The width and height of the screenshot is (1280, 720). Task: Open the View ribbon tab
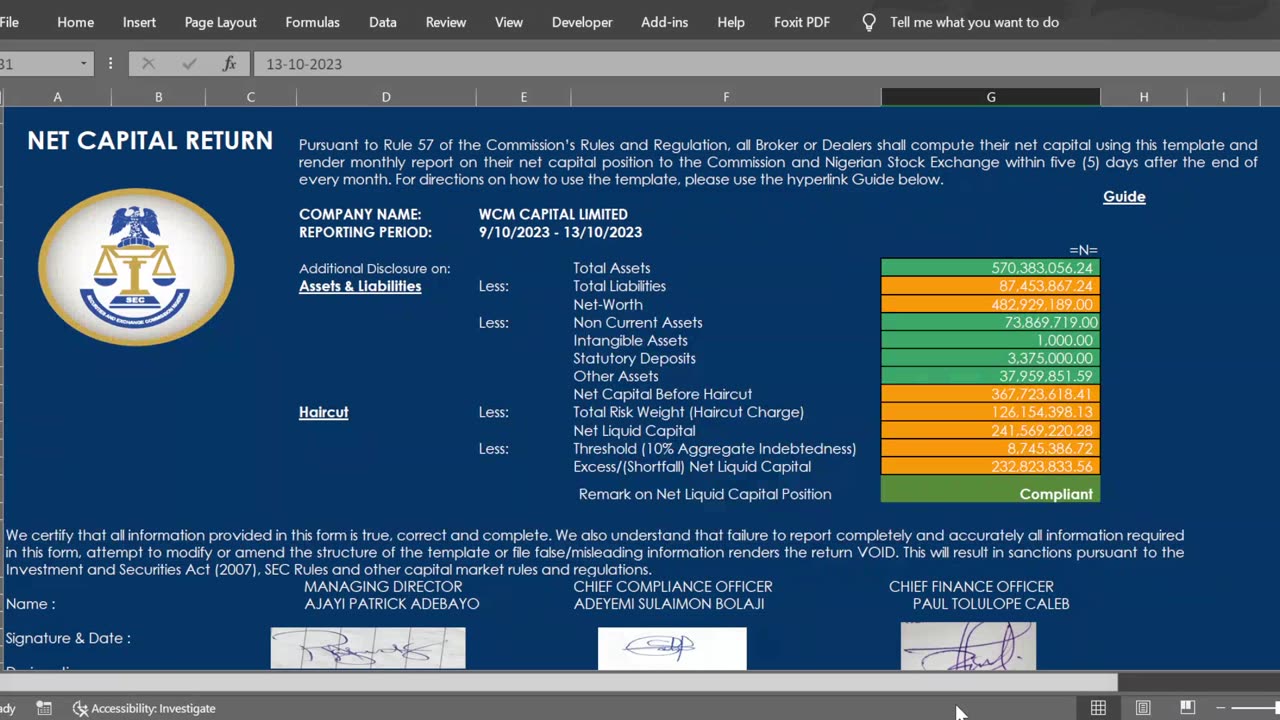pyautogui.click(x=508, y=22)
